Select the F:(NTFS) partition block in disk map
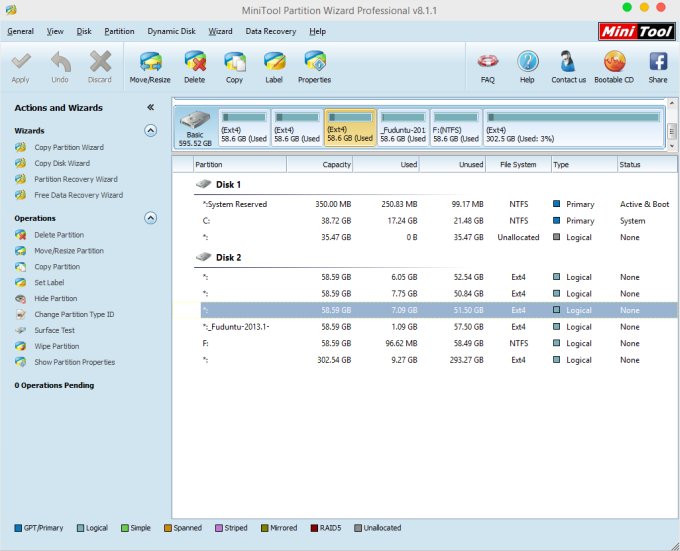Viewport: 680px width, 551px height. [456, 128]
